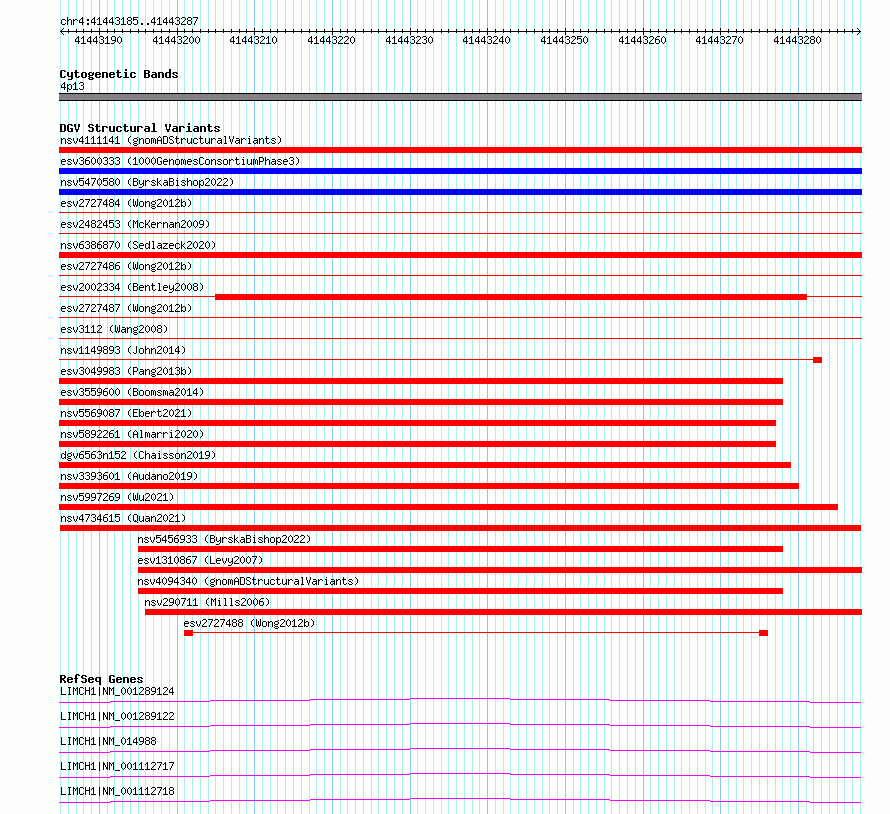Select the left red block of esv2727488
Image resolution: width=890 pixels, height=814 pixels.
point(188,633)
